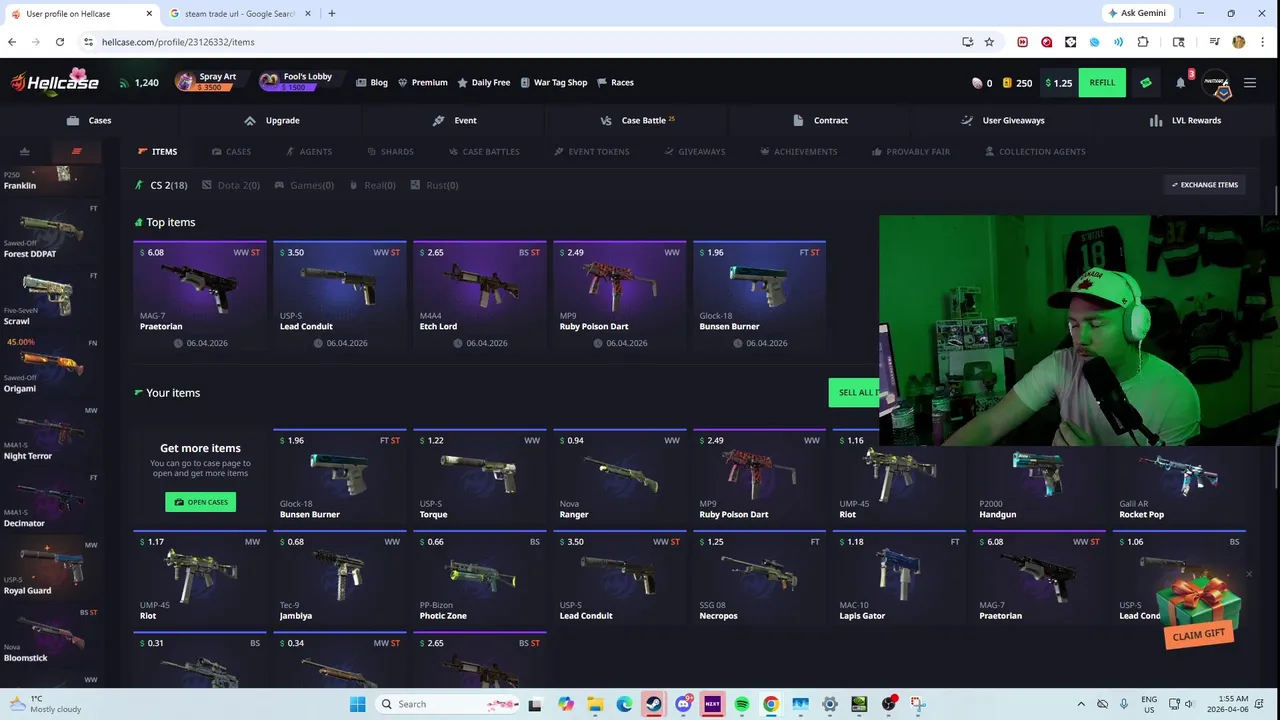Select the Galil AR Rocket Pop item card
This screenshot has width=1280, height=720.
point(1180,485)
